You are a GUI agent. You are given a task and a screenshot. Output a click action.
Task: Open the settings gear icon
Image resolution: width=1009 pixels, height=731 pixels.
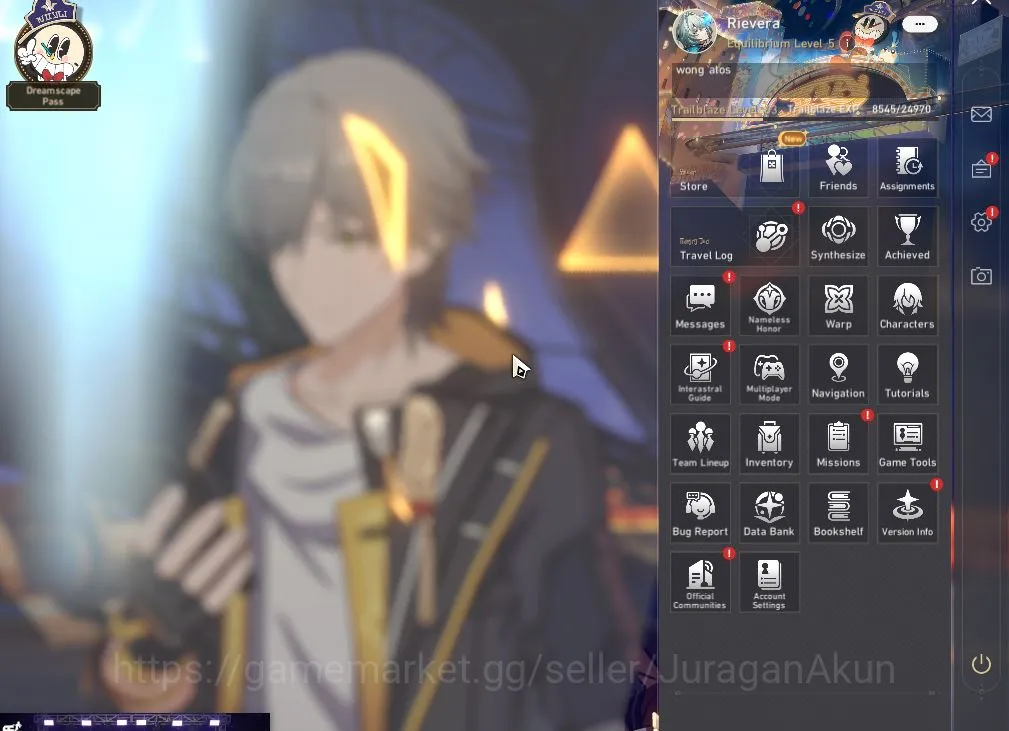tap(981, 223)
